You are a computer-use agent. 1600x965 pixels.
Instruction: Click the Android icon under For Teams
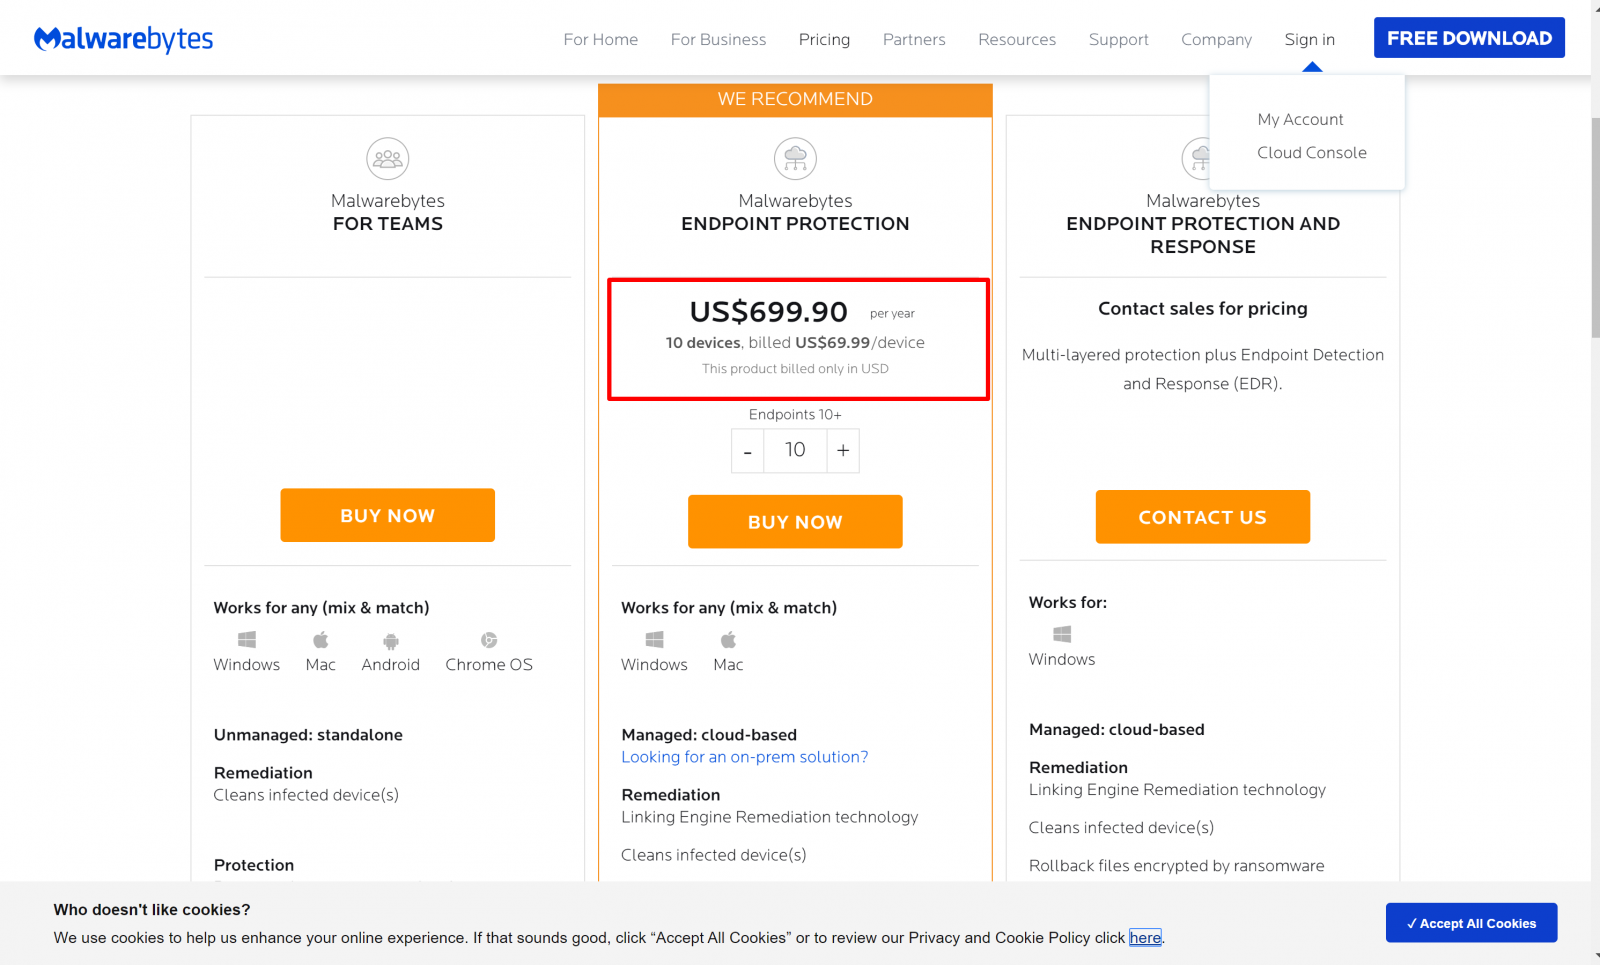tap(391, 641)
